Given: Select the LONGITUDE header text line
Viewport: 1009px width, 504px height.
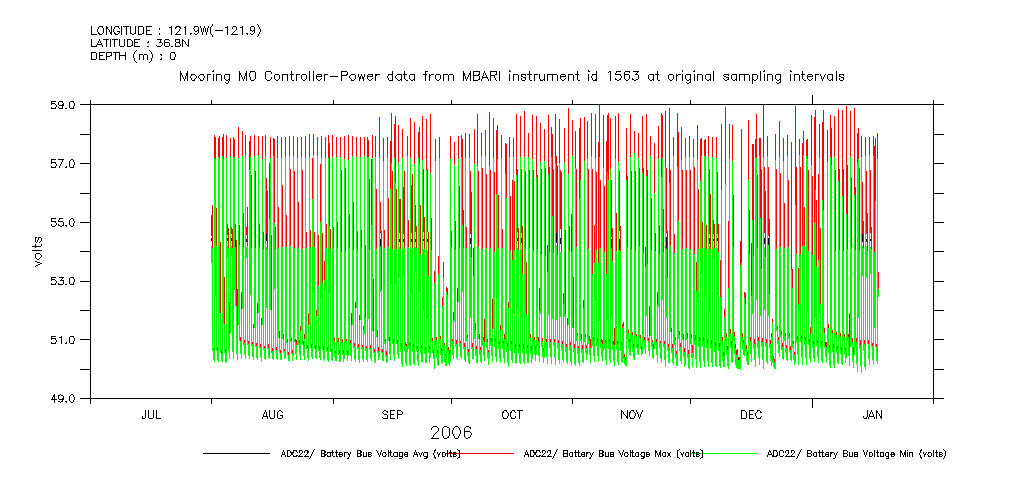Looking at the screenshot, I should (176, 31).
